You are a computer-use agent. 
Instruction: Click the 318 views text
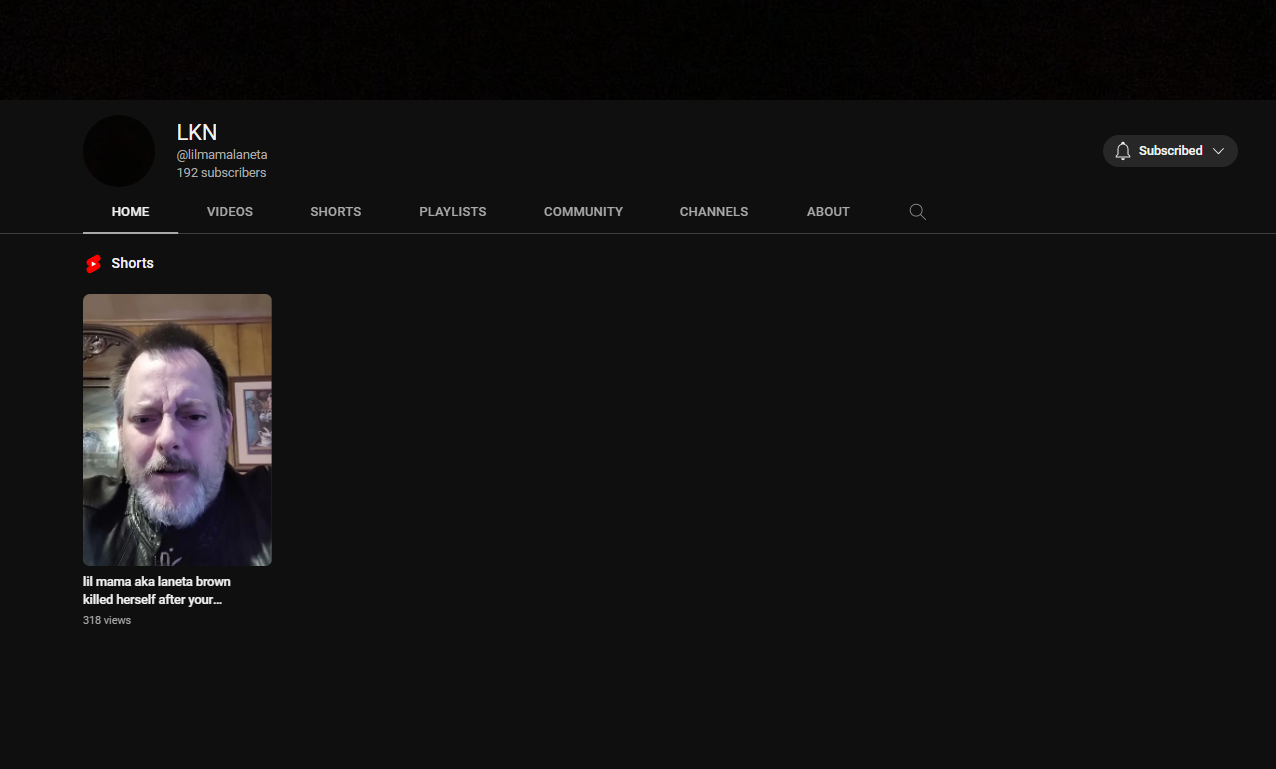pyautogui.click(x=107, y=620)
